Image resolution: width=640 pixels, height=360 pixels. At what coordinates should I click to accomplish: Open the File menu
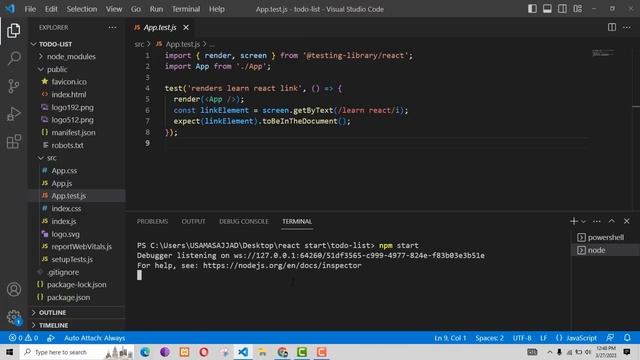30,9
